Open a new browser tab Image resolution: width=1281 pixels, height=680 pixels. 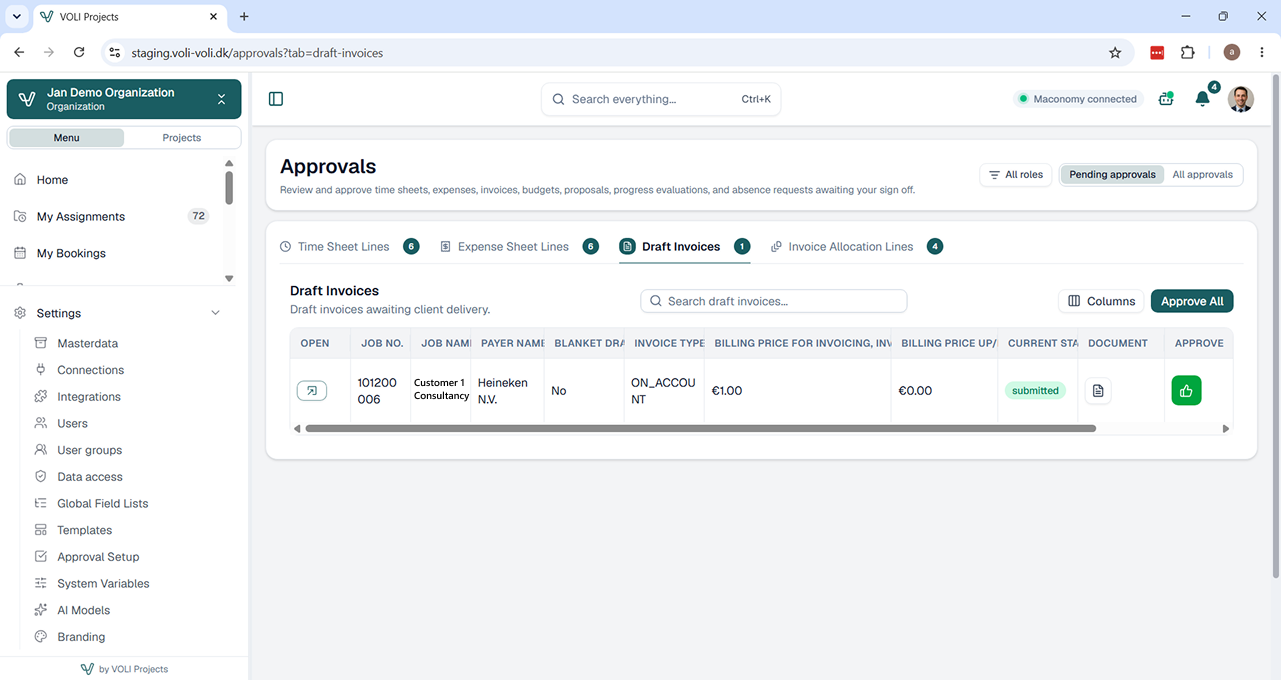[x=244, y=17]
